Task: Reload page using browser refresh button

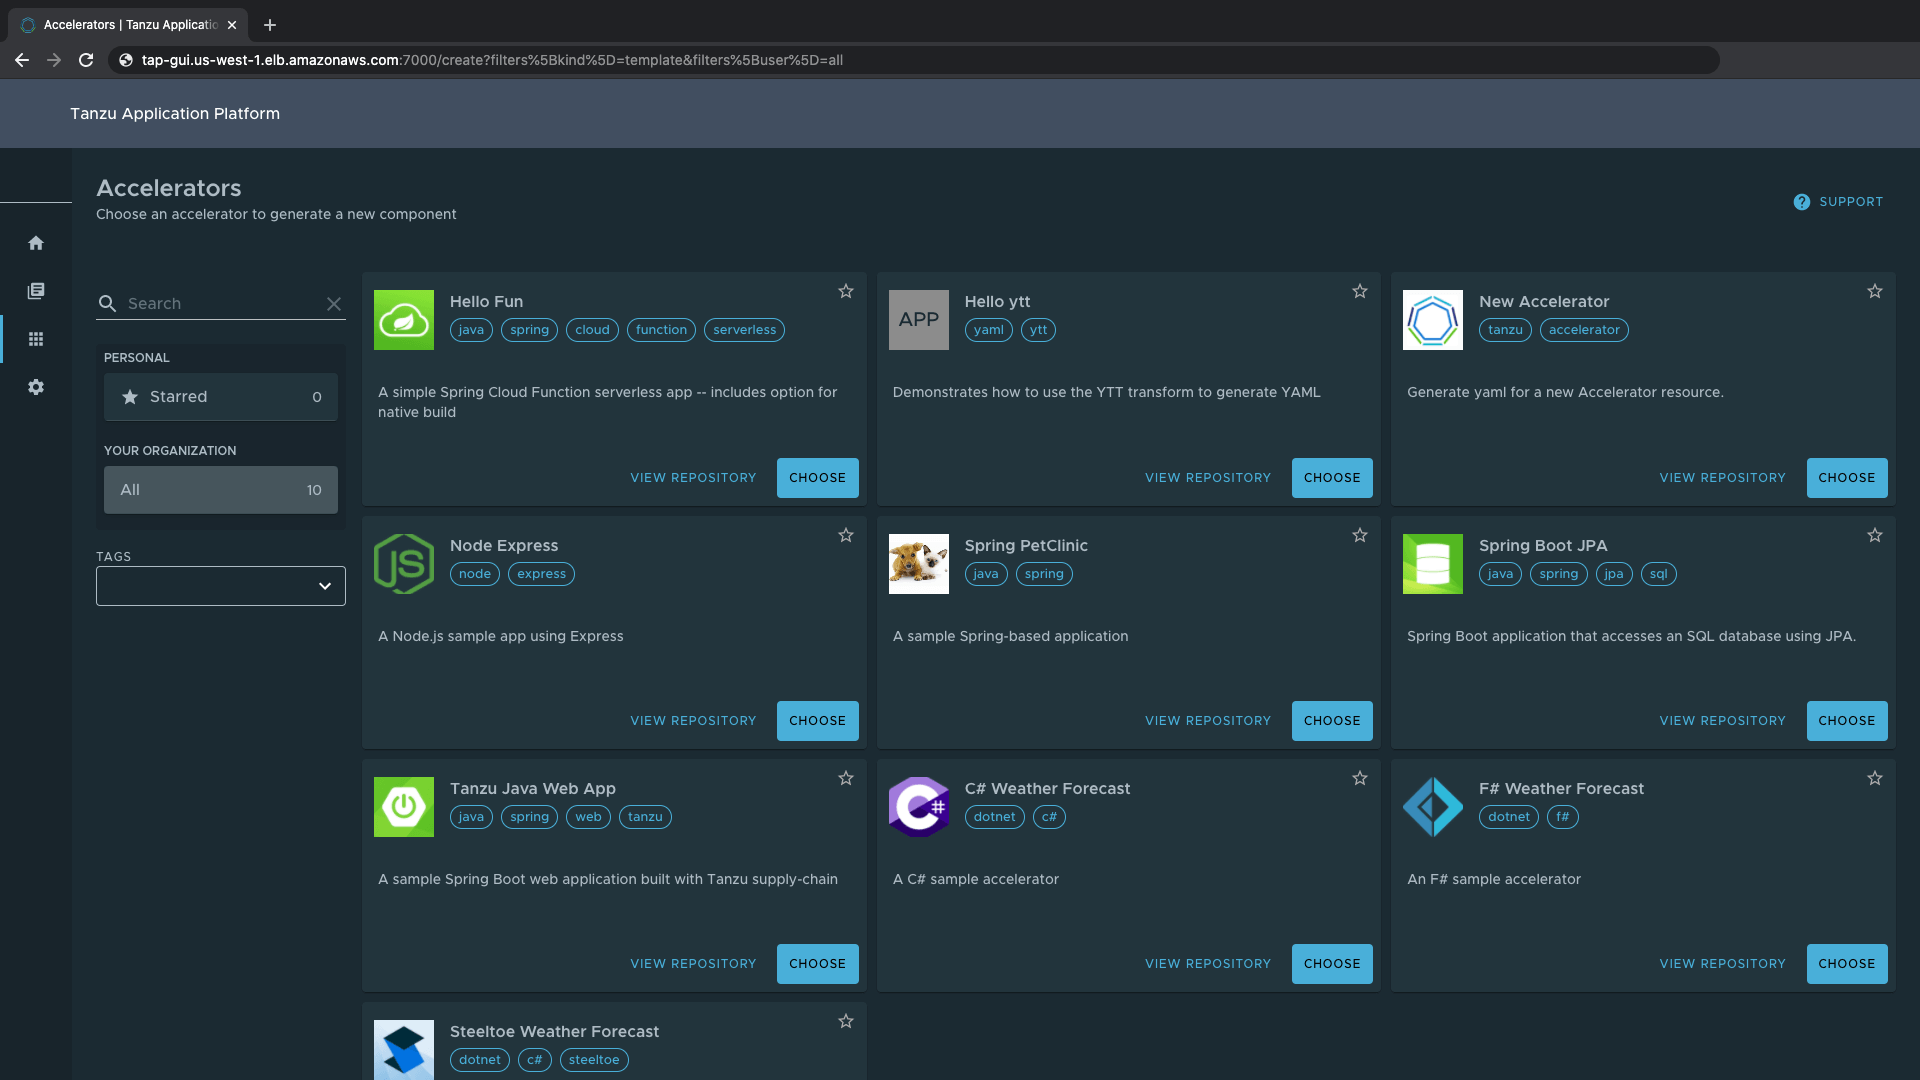Action: pos(86,60)
